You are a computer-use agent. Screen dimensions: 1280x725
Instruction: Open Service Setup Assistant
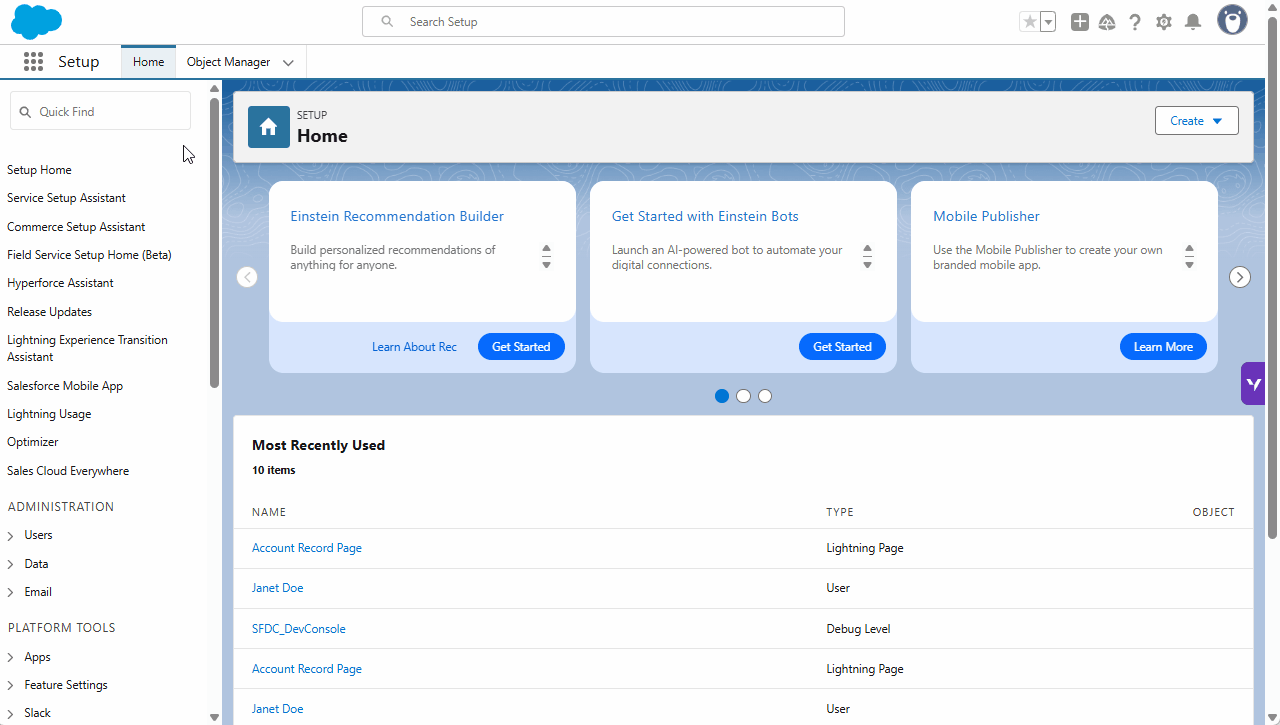tap(66, 198)
